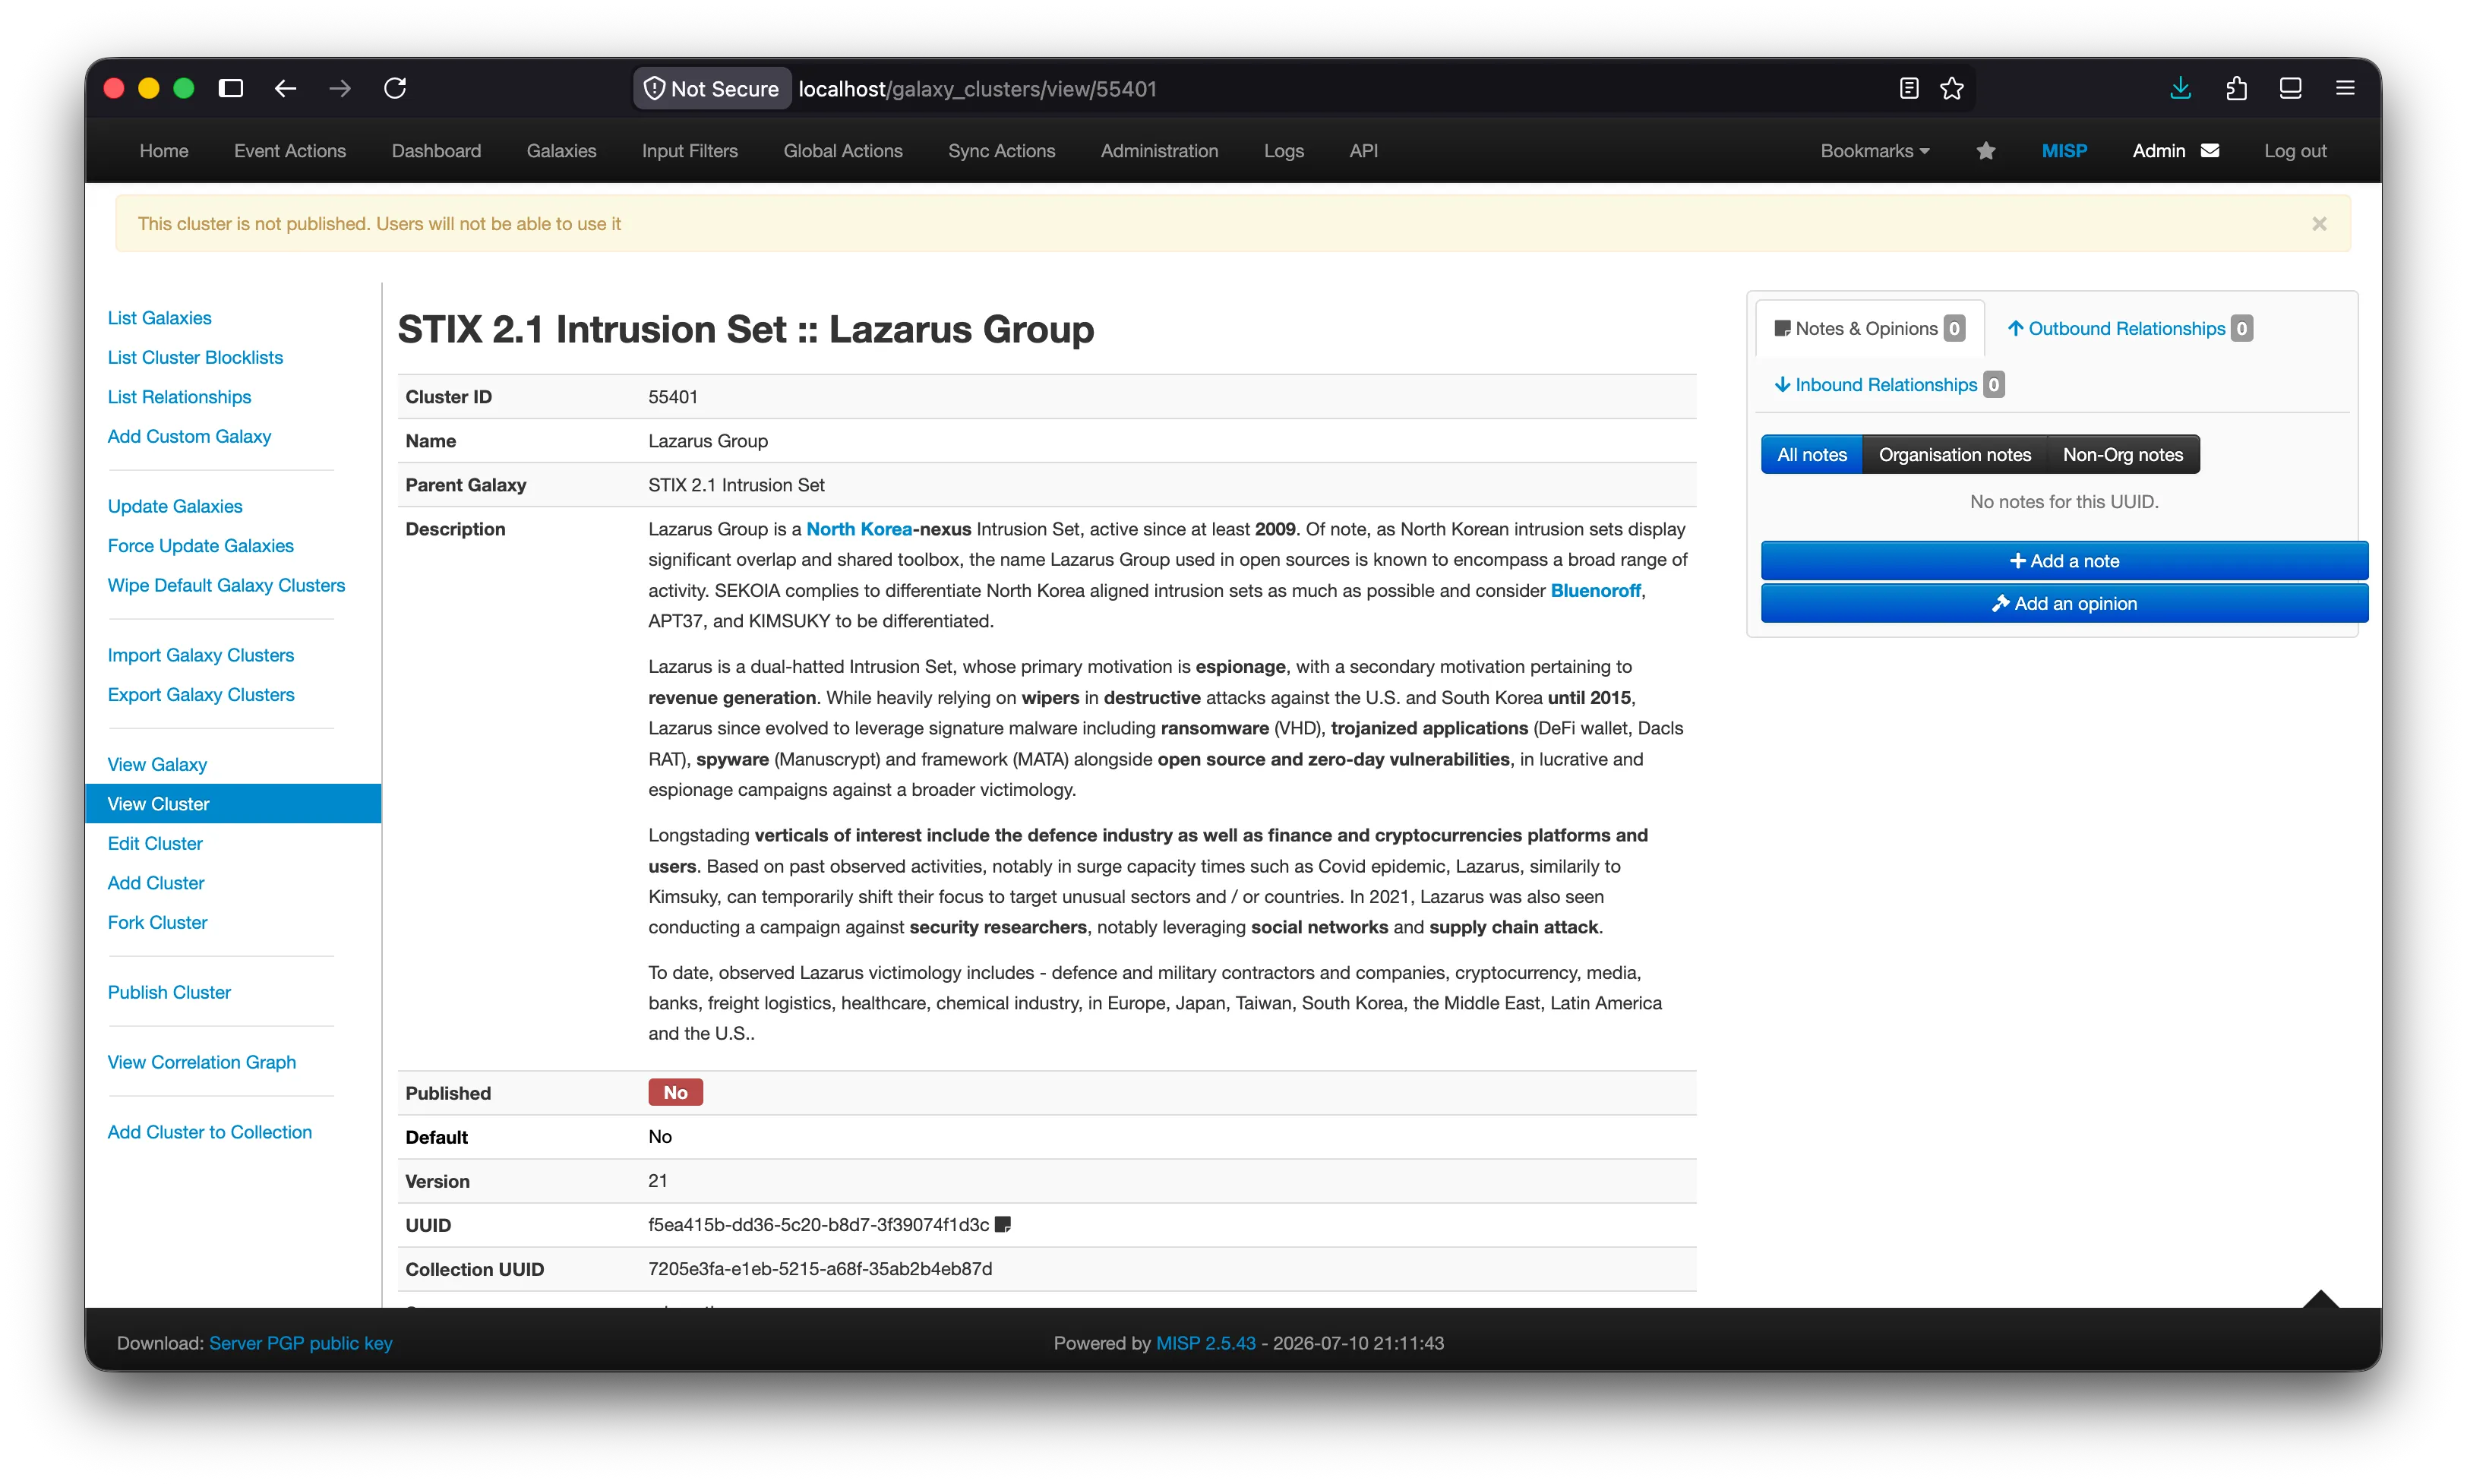The height and width of the screenshot is (1484, 2467).
Task: Click Add Cluster to Collection
Action: pyautogui.click(x=209, y=1133)
